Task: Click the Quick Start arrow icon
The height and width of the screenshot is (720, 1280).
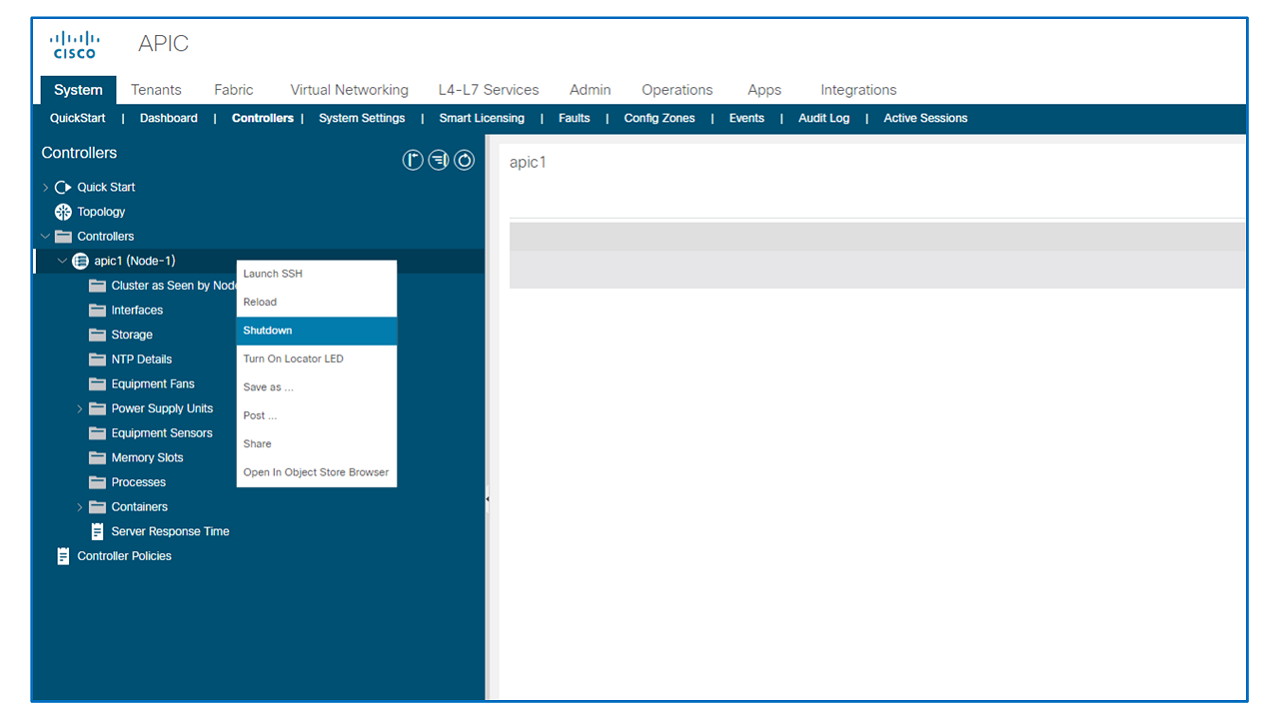Action: (x=64, y=187)
